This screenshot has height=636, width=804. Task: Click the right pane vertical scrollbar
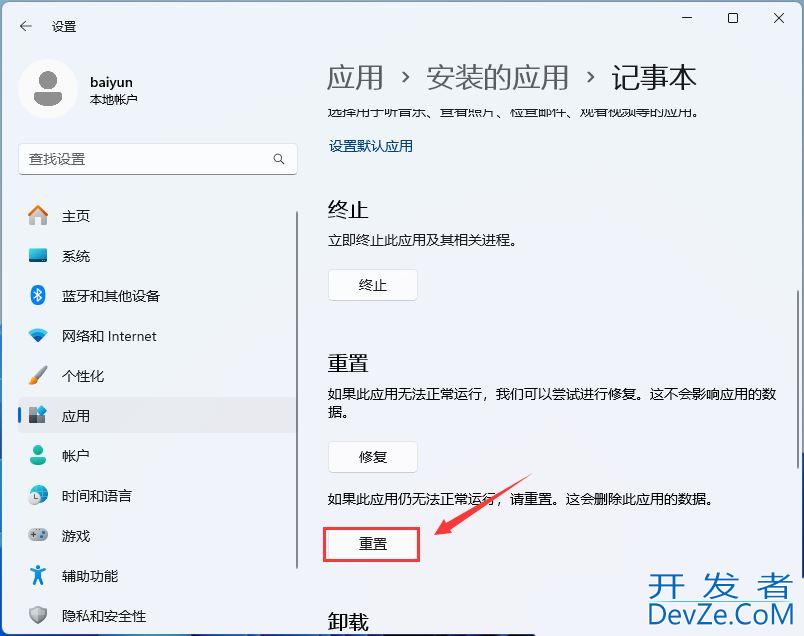click(x=798, y=379)
